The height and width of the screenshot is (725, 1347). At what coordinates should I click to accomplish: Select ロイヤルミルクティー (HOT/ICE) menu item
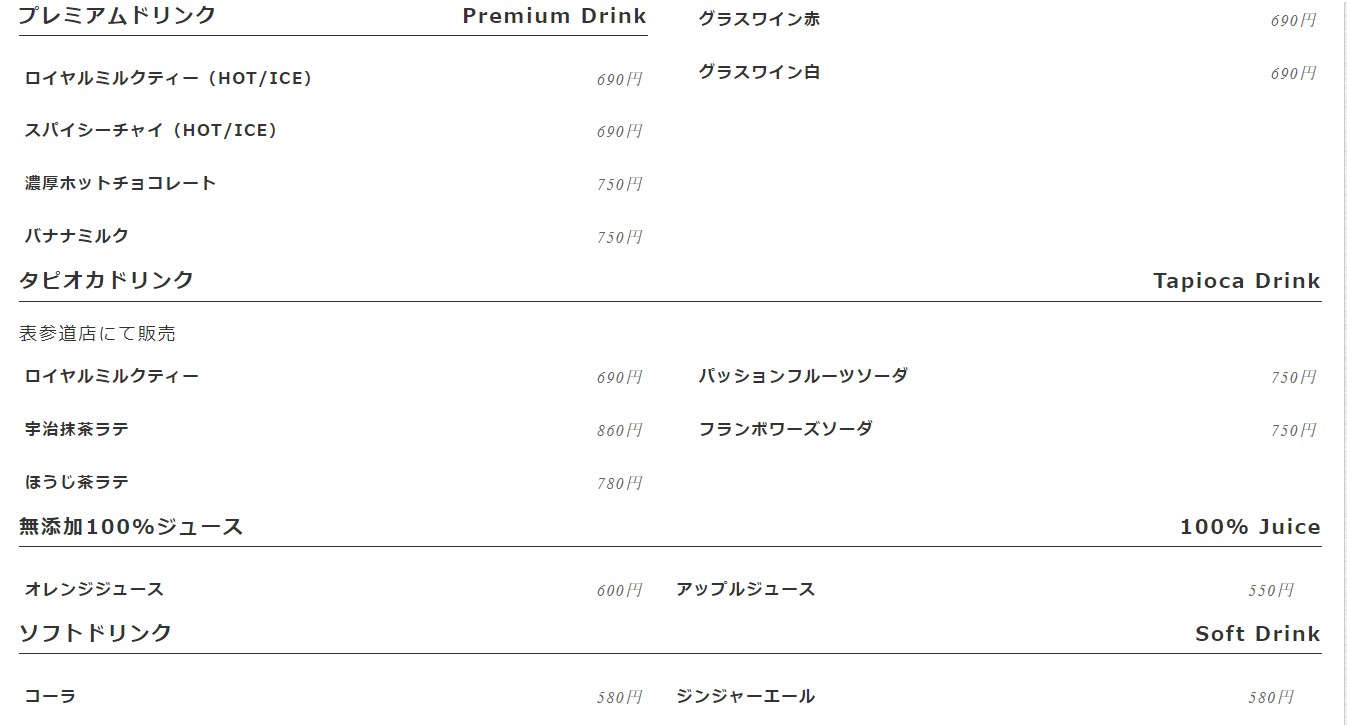point(168,78)
